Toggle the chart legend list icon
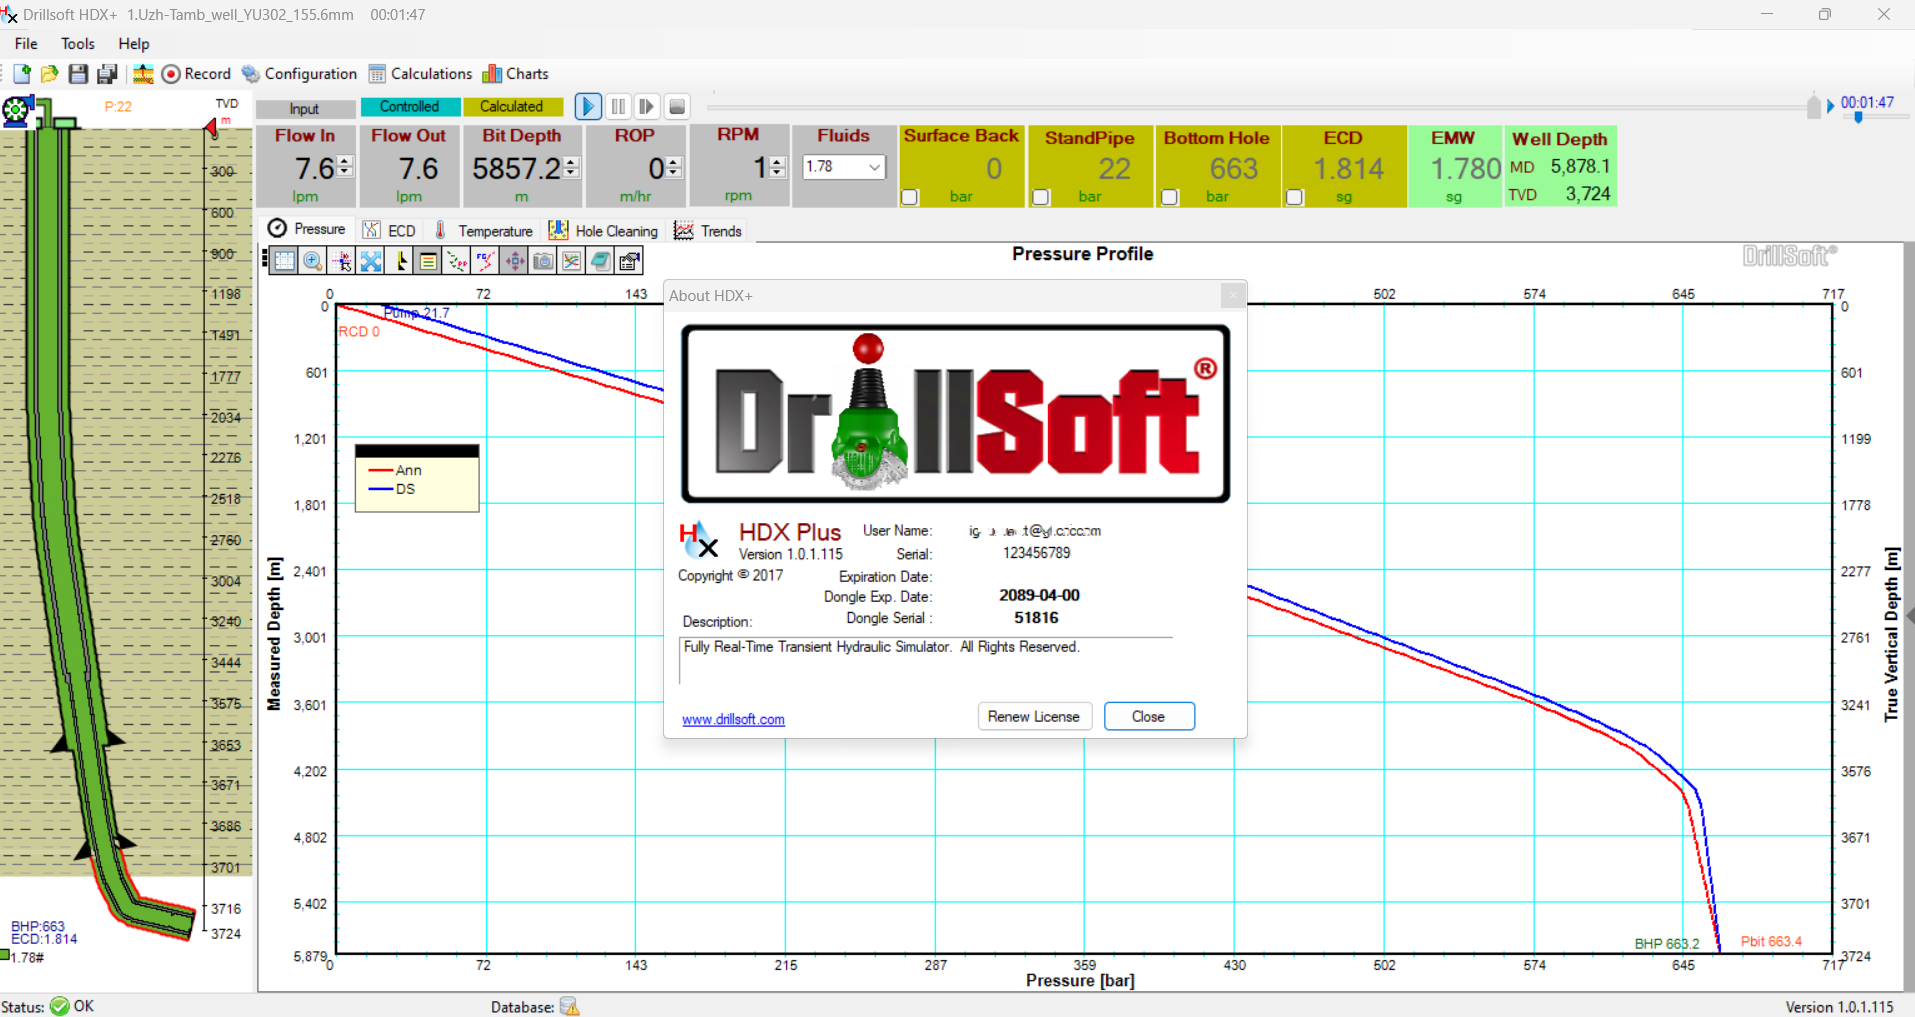1915x1017 pixels. click(x=428, y=261)
